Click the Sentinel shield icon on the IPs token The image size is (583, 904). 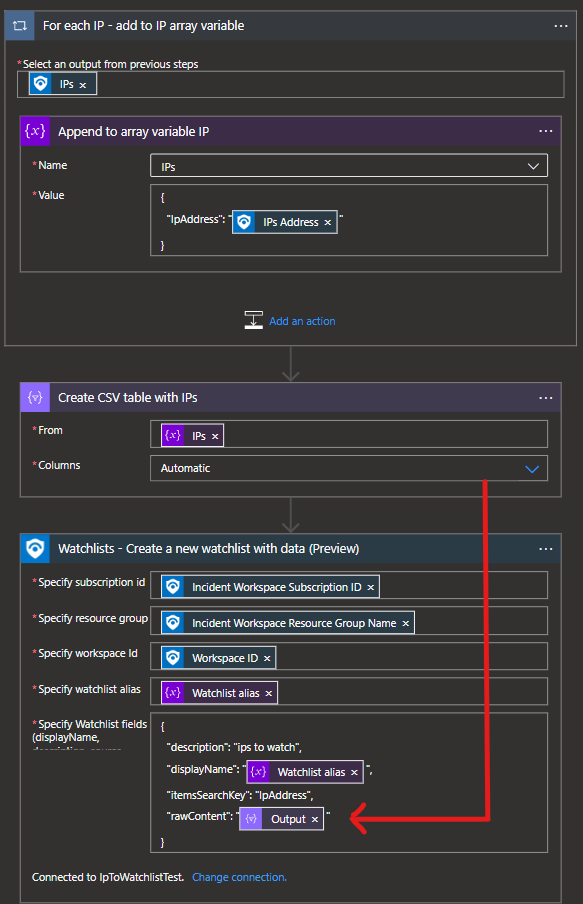pyautogui.click(x=40, y=84)
